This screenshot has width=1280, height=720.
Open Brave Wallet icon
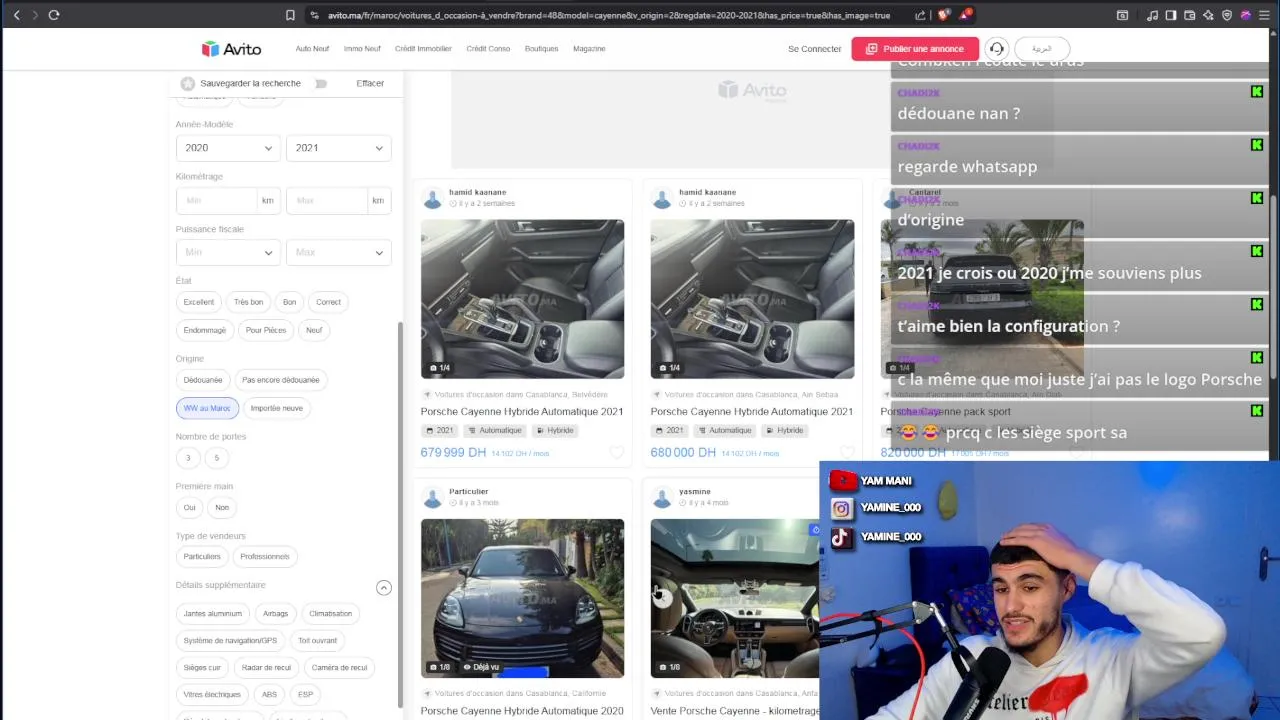click(1189, 15)
